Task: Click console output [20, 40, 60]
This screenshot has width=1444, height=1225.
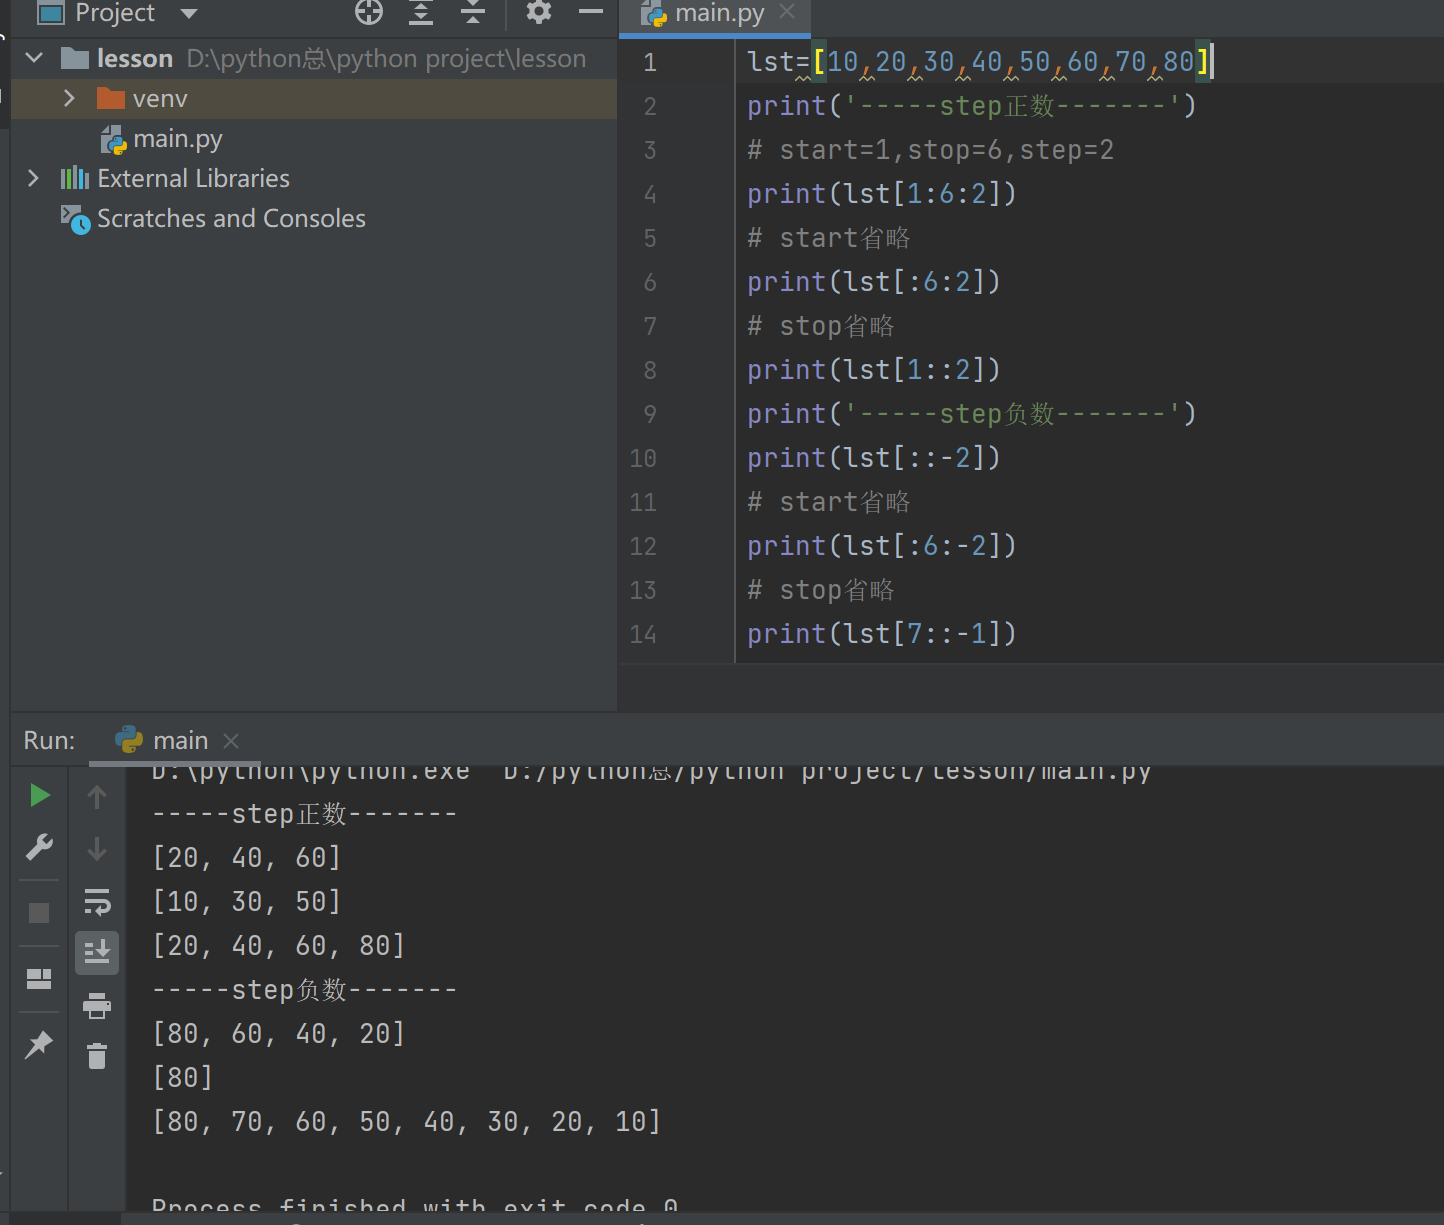Action: [247, 858]
